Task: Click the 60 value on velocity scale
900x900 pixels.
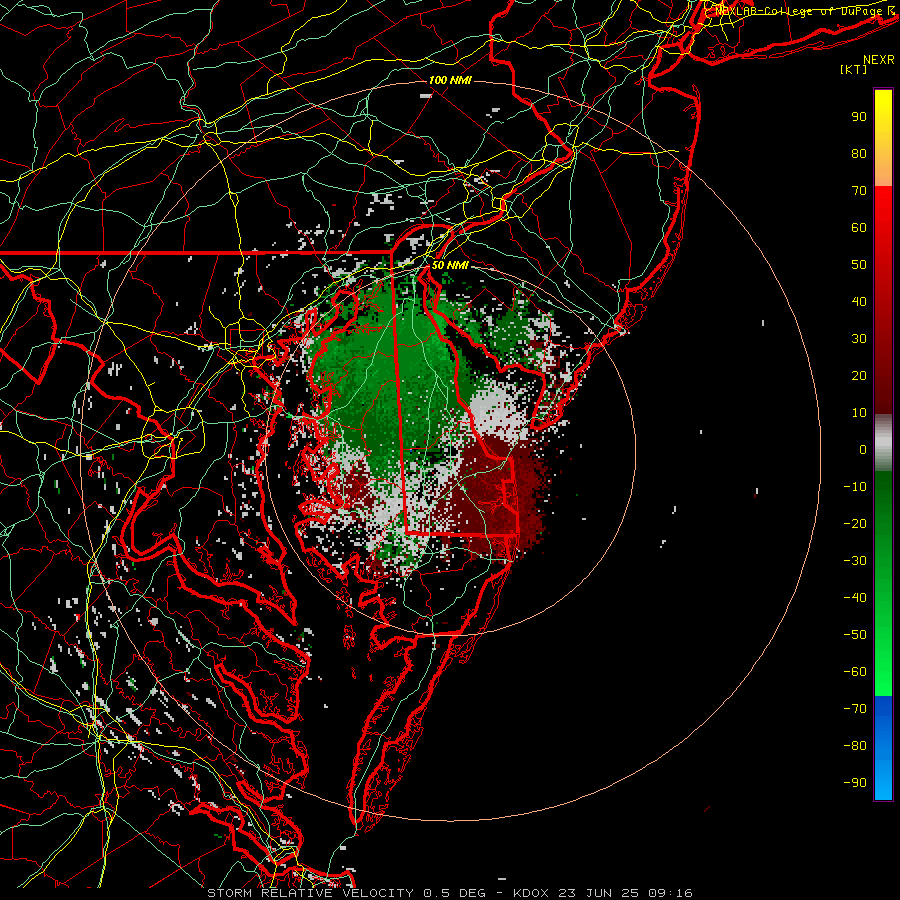Action: pos(859,228)
